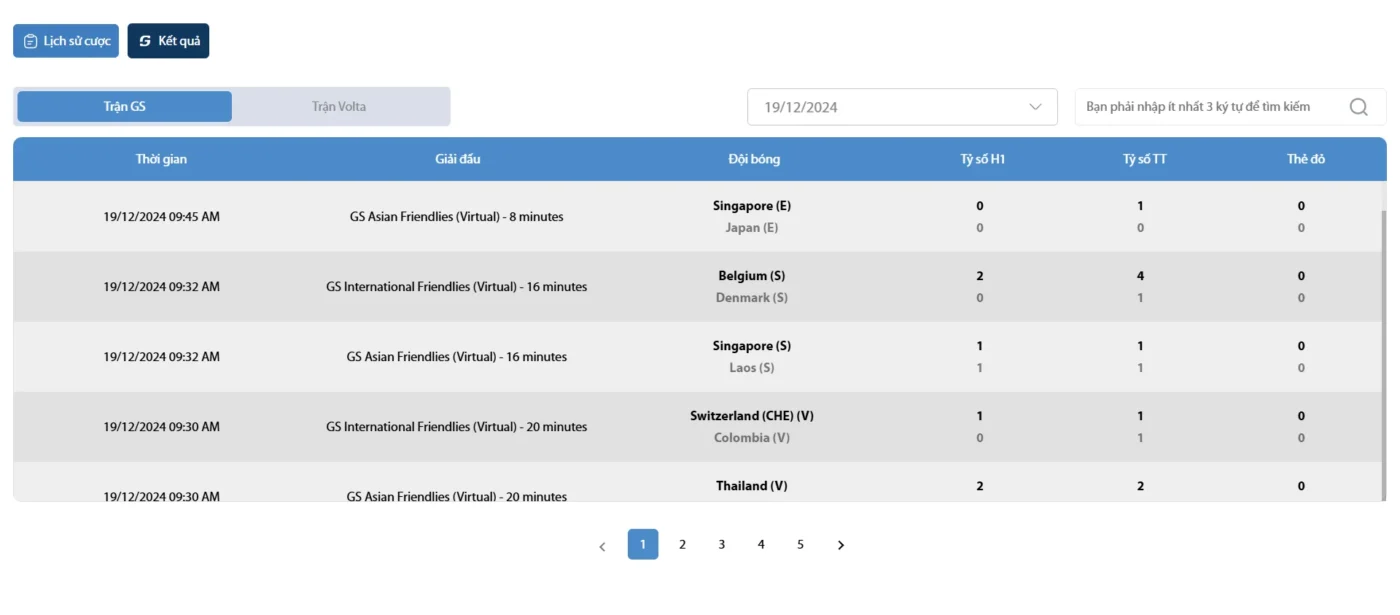Click the clipboard icon in Lịch sử cược
This screenshot has width=1400, height=615.
[31, 41]
